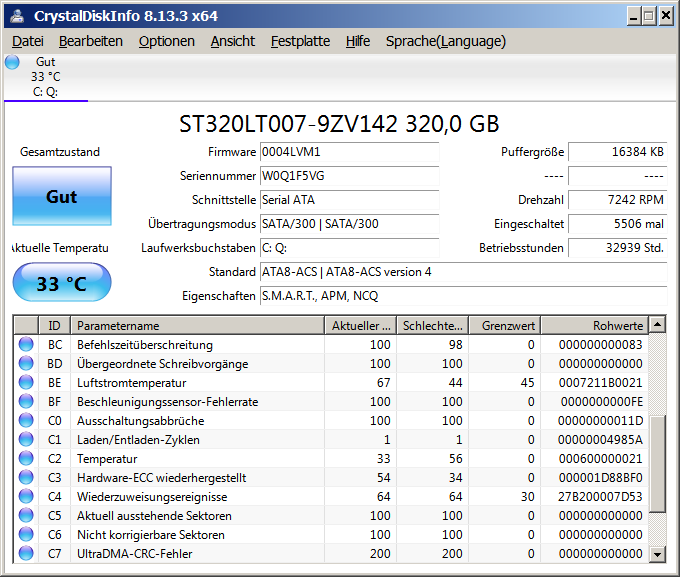Click status orb of row C7 UltraDMA-CRC-Fehler
The height and width of the screenshot is (577, 680).
[x=26, y=553]
